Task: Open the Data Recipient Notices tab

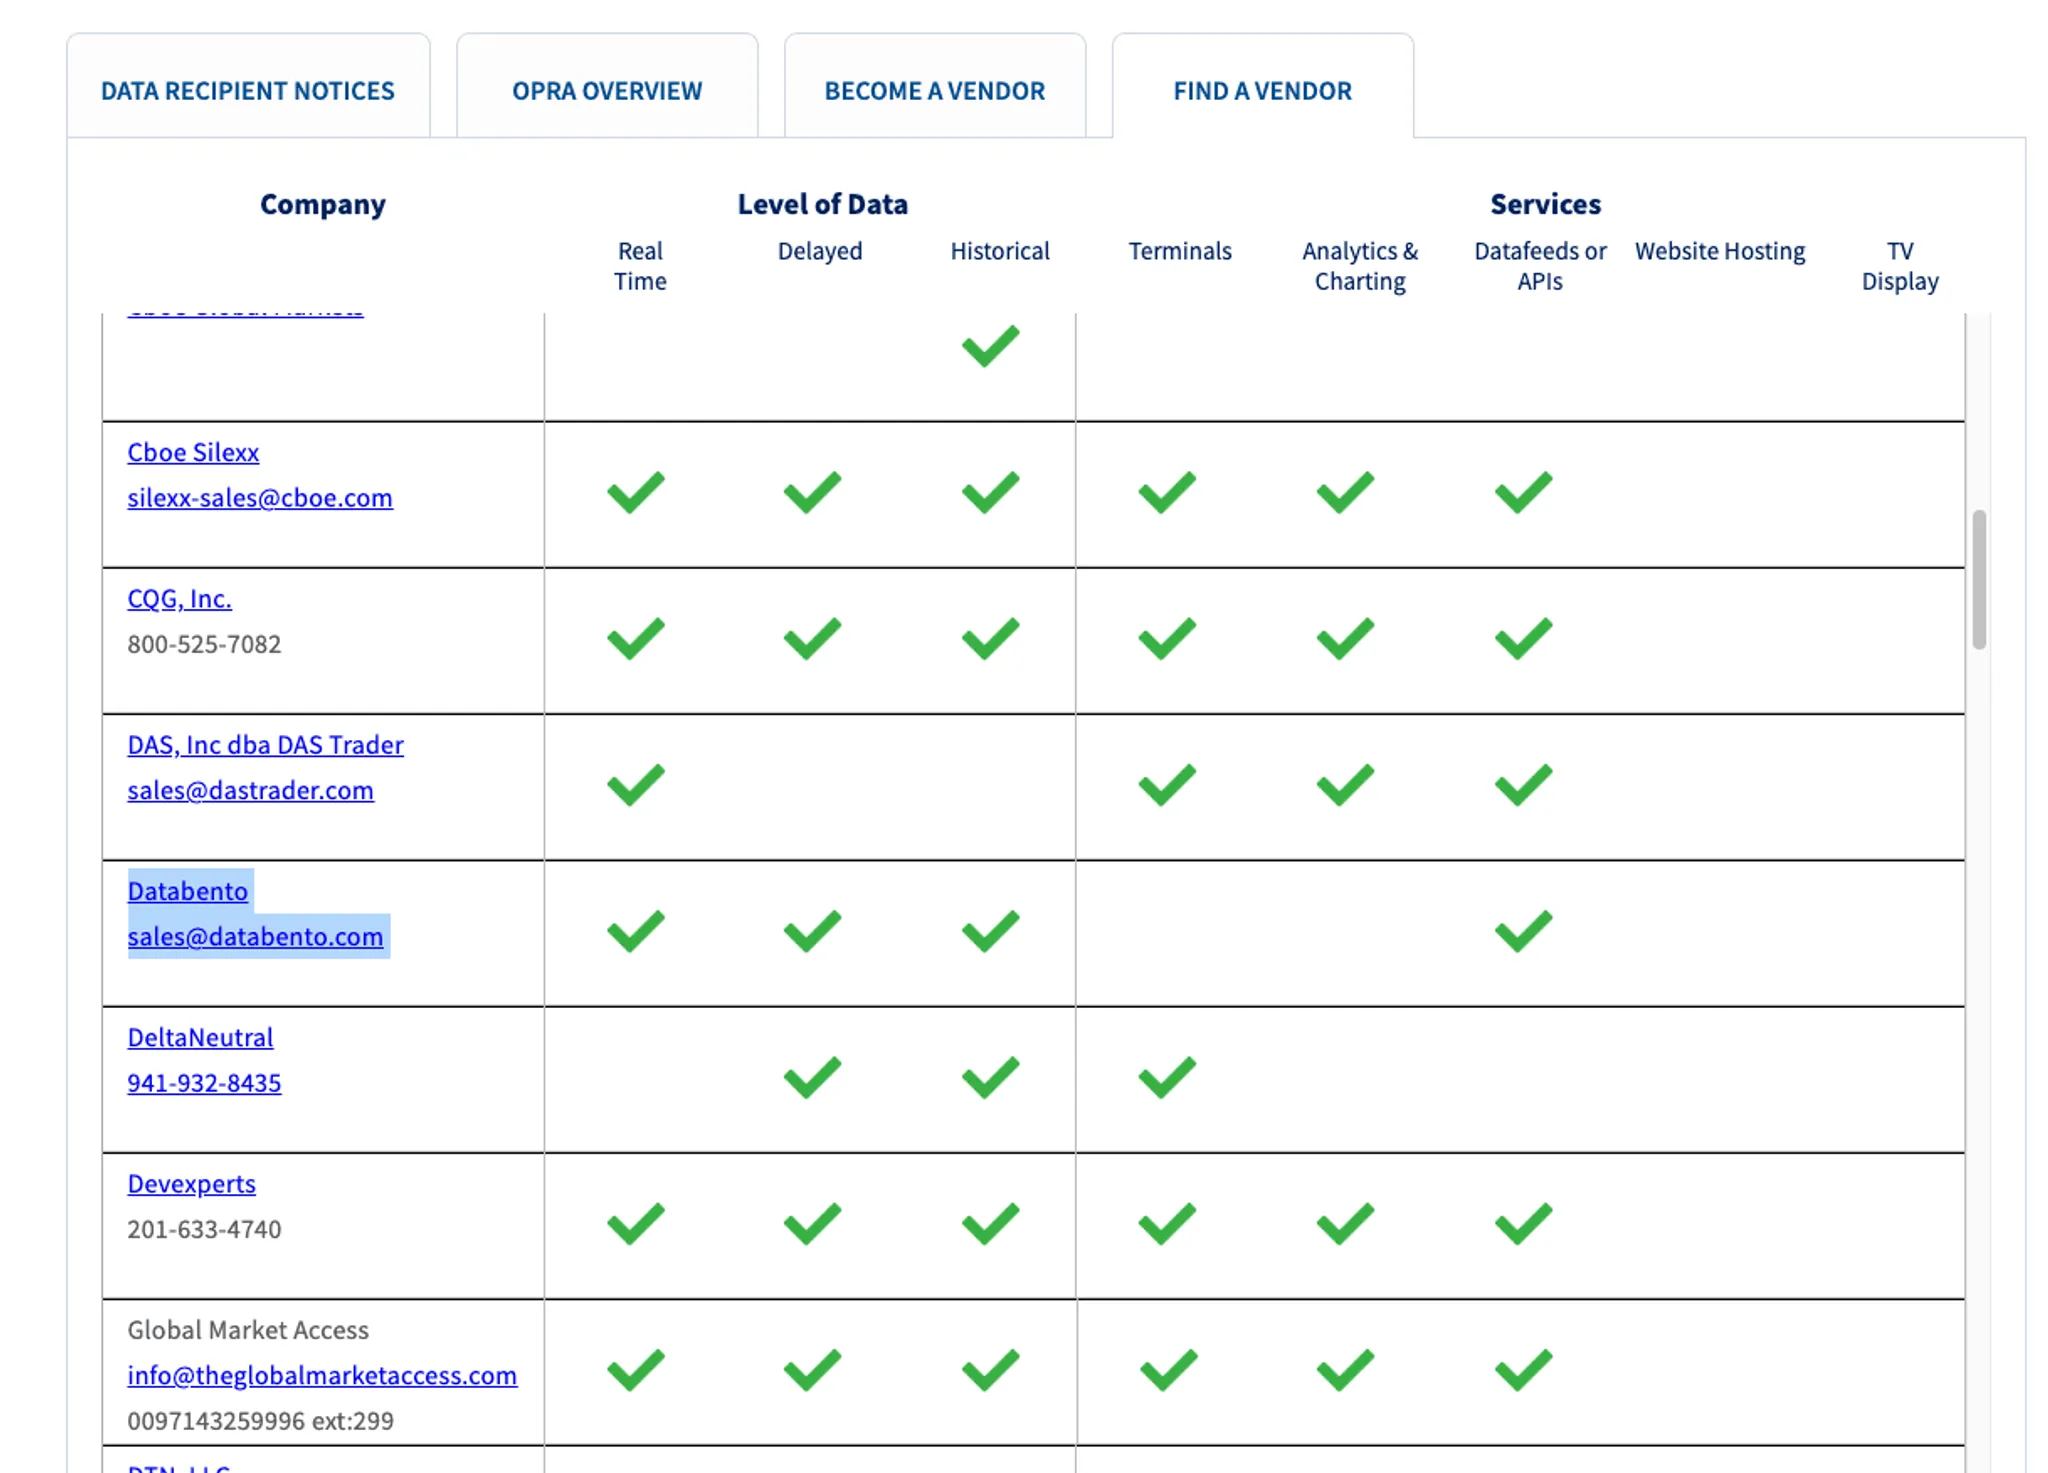Action: tap(248, 90)
